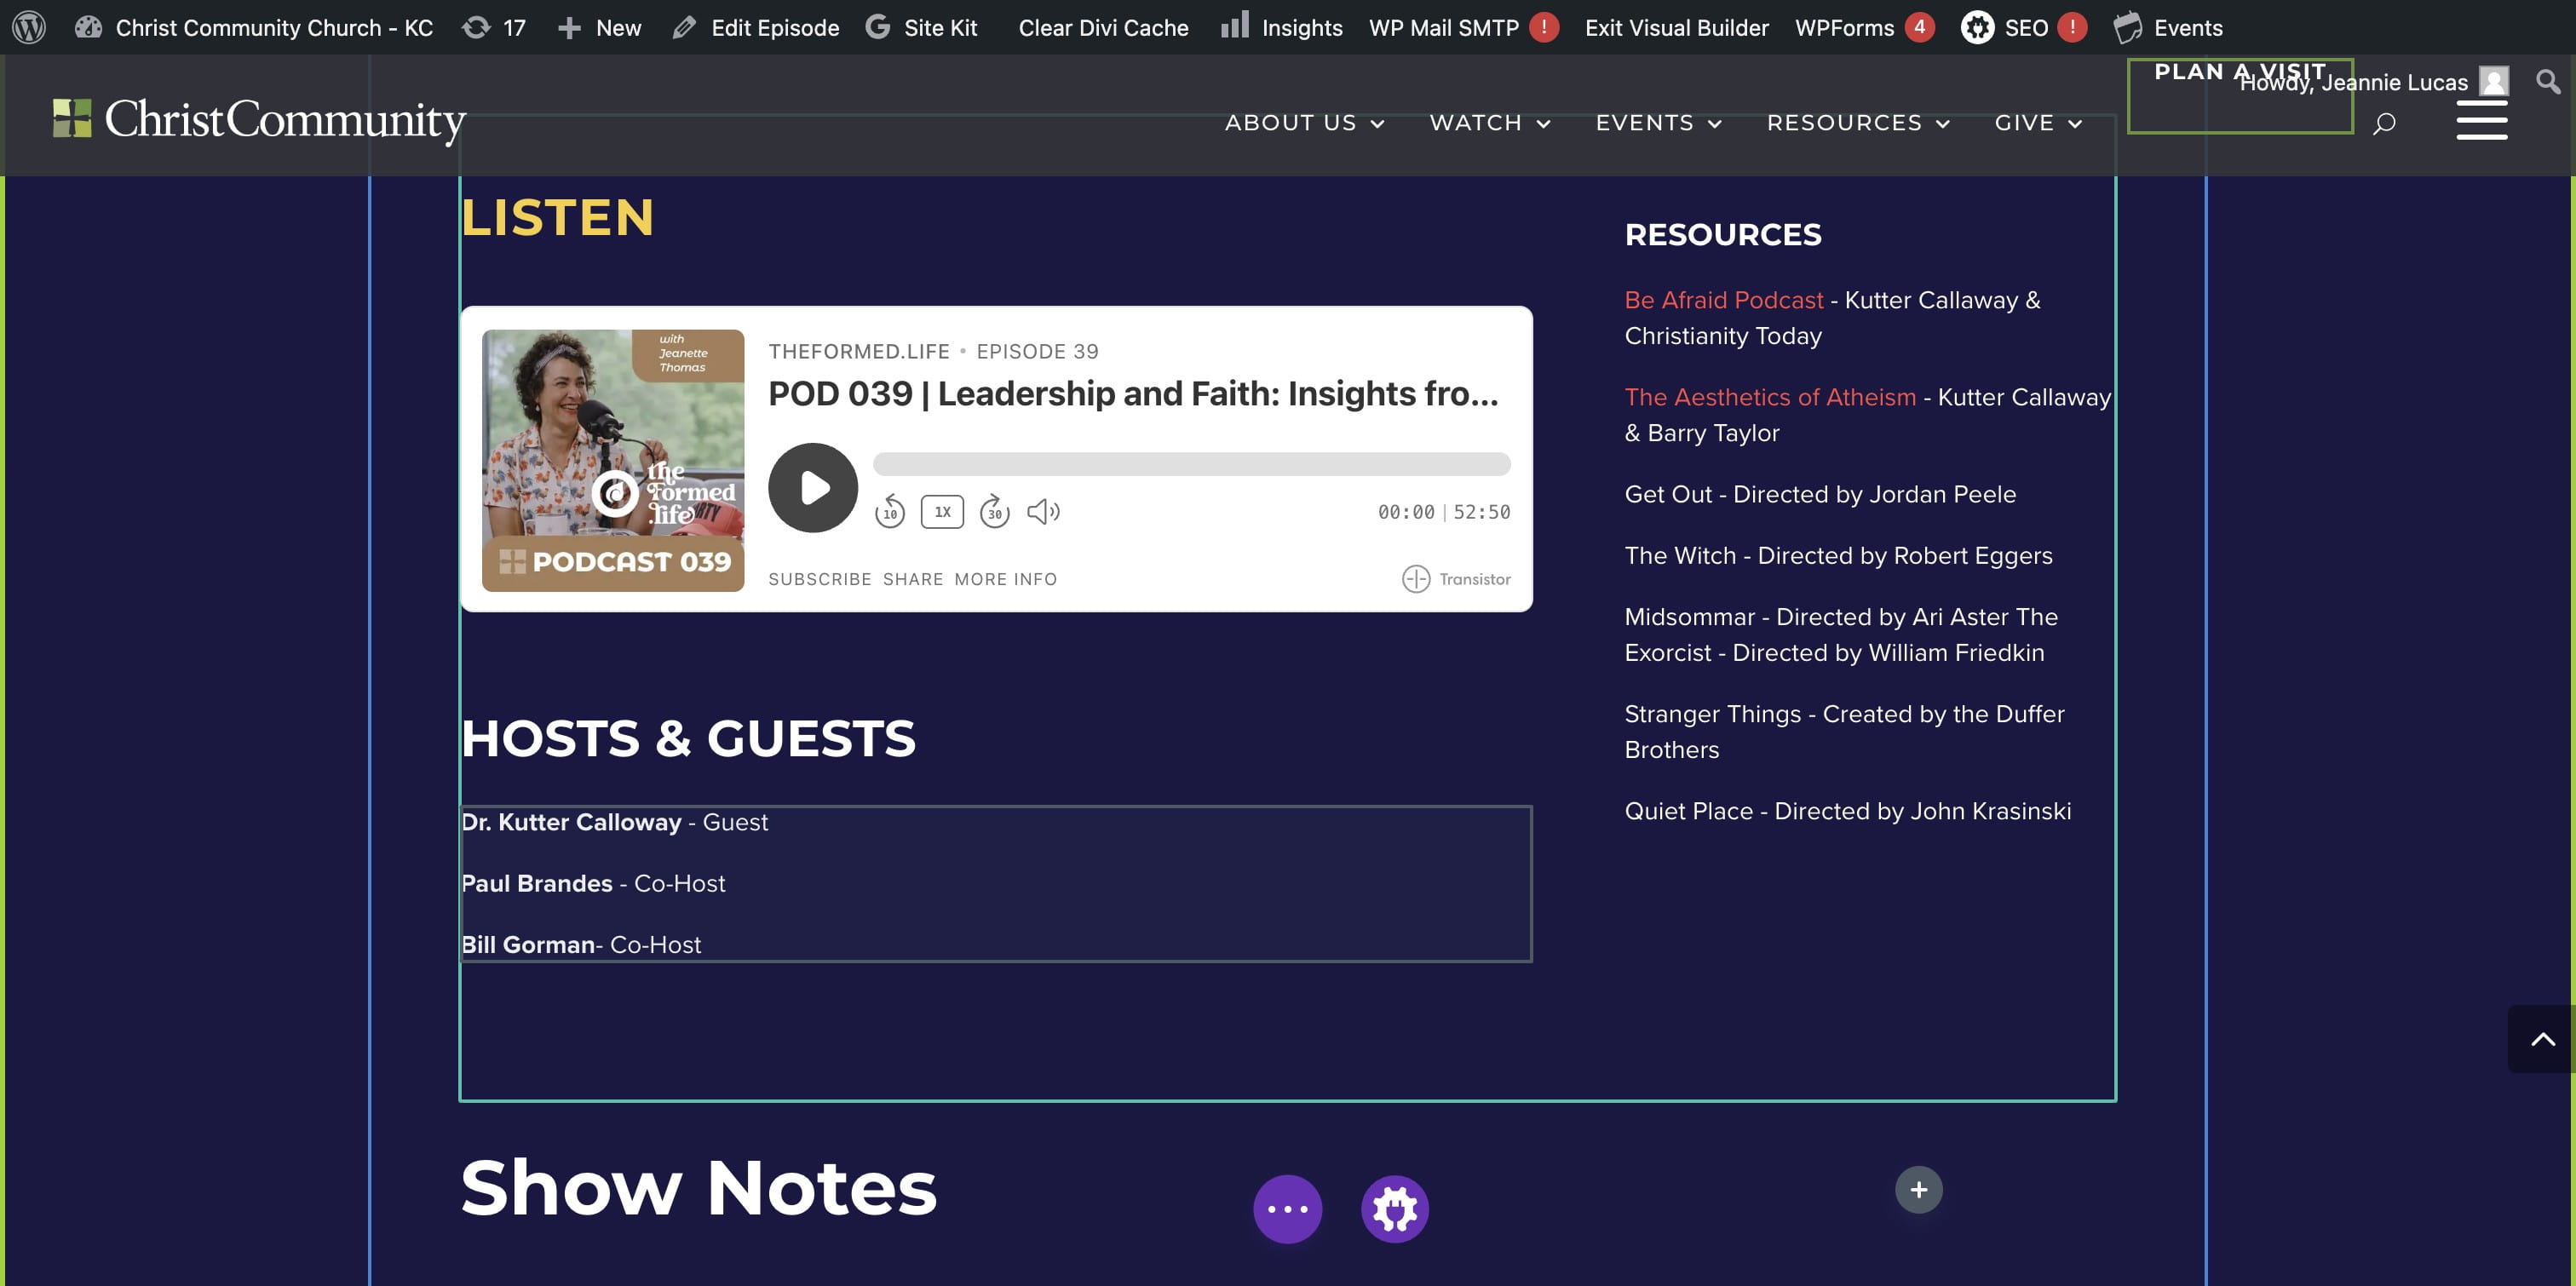Click the scroll to top arrow
This screenshot has height=1286, width=2576.
pos(2542,1039)
